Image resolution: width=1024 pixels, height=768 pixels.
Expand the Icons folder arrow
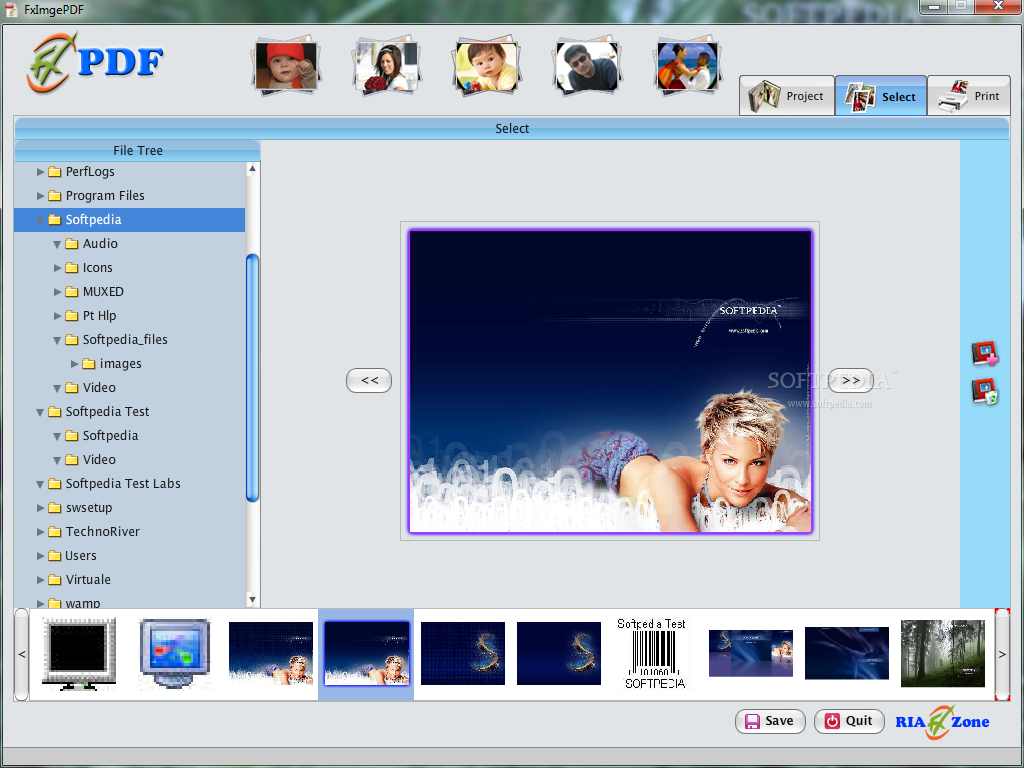point(57,268)
